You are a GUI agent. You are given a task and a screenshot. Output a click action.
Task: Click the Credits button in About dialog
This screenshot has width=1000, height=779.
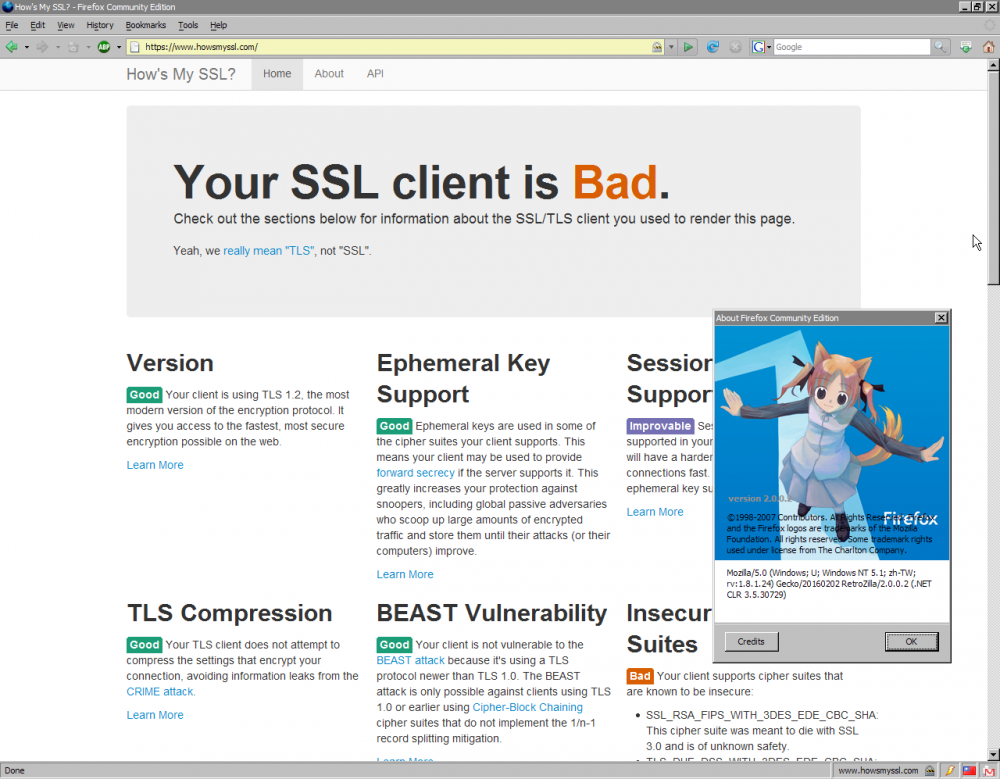coord(751,642)
